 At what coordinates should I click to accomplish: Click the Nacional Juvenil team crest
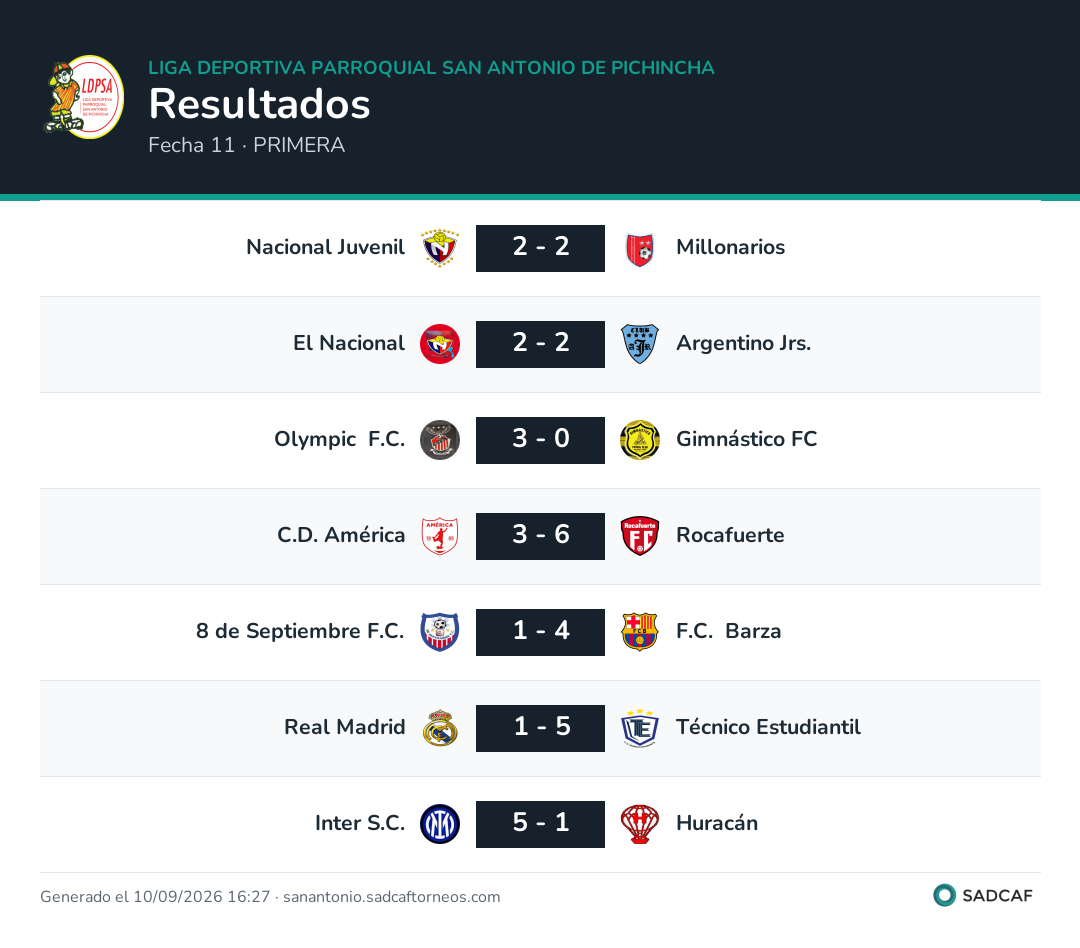[440, 248]
